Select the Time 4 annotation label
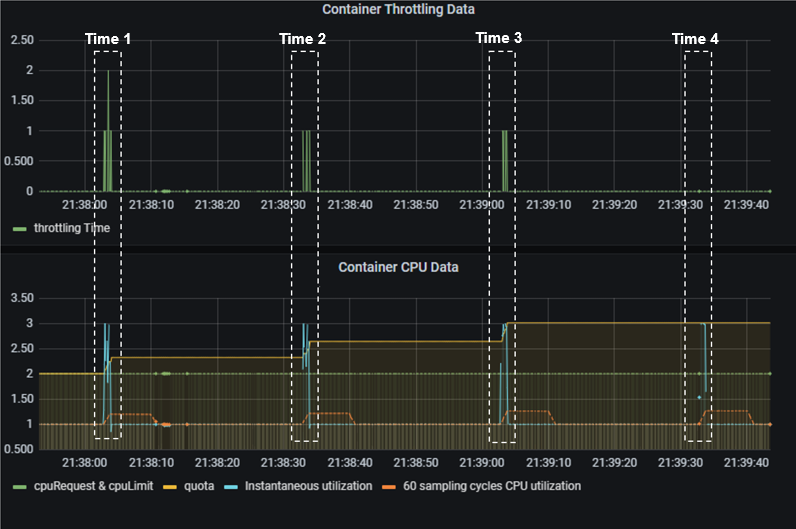The image size is (796, 529). 695,39
